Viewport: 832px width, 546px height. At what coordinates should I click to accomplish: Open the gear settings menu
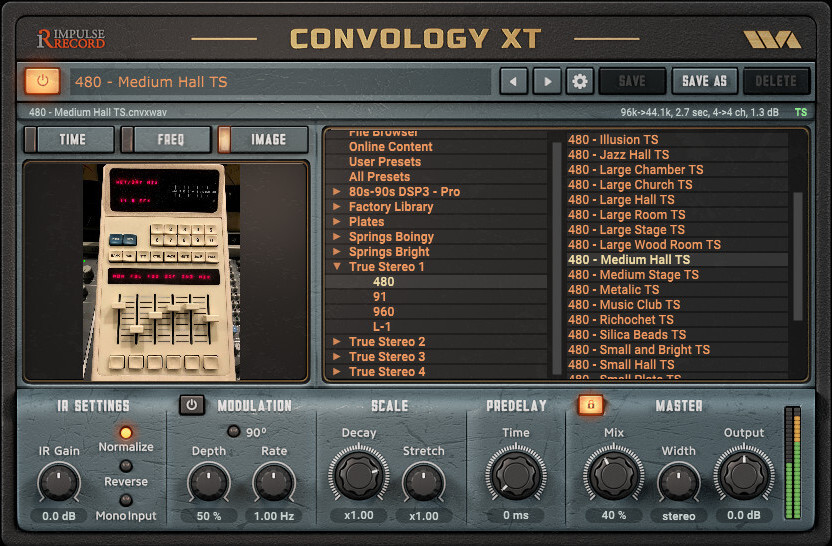579,81
